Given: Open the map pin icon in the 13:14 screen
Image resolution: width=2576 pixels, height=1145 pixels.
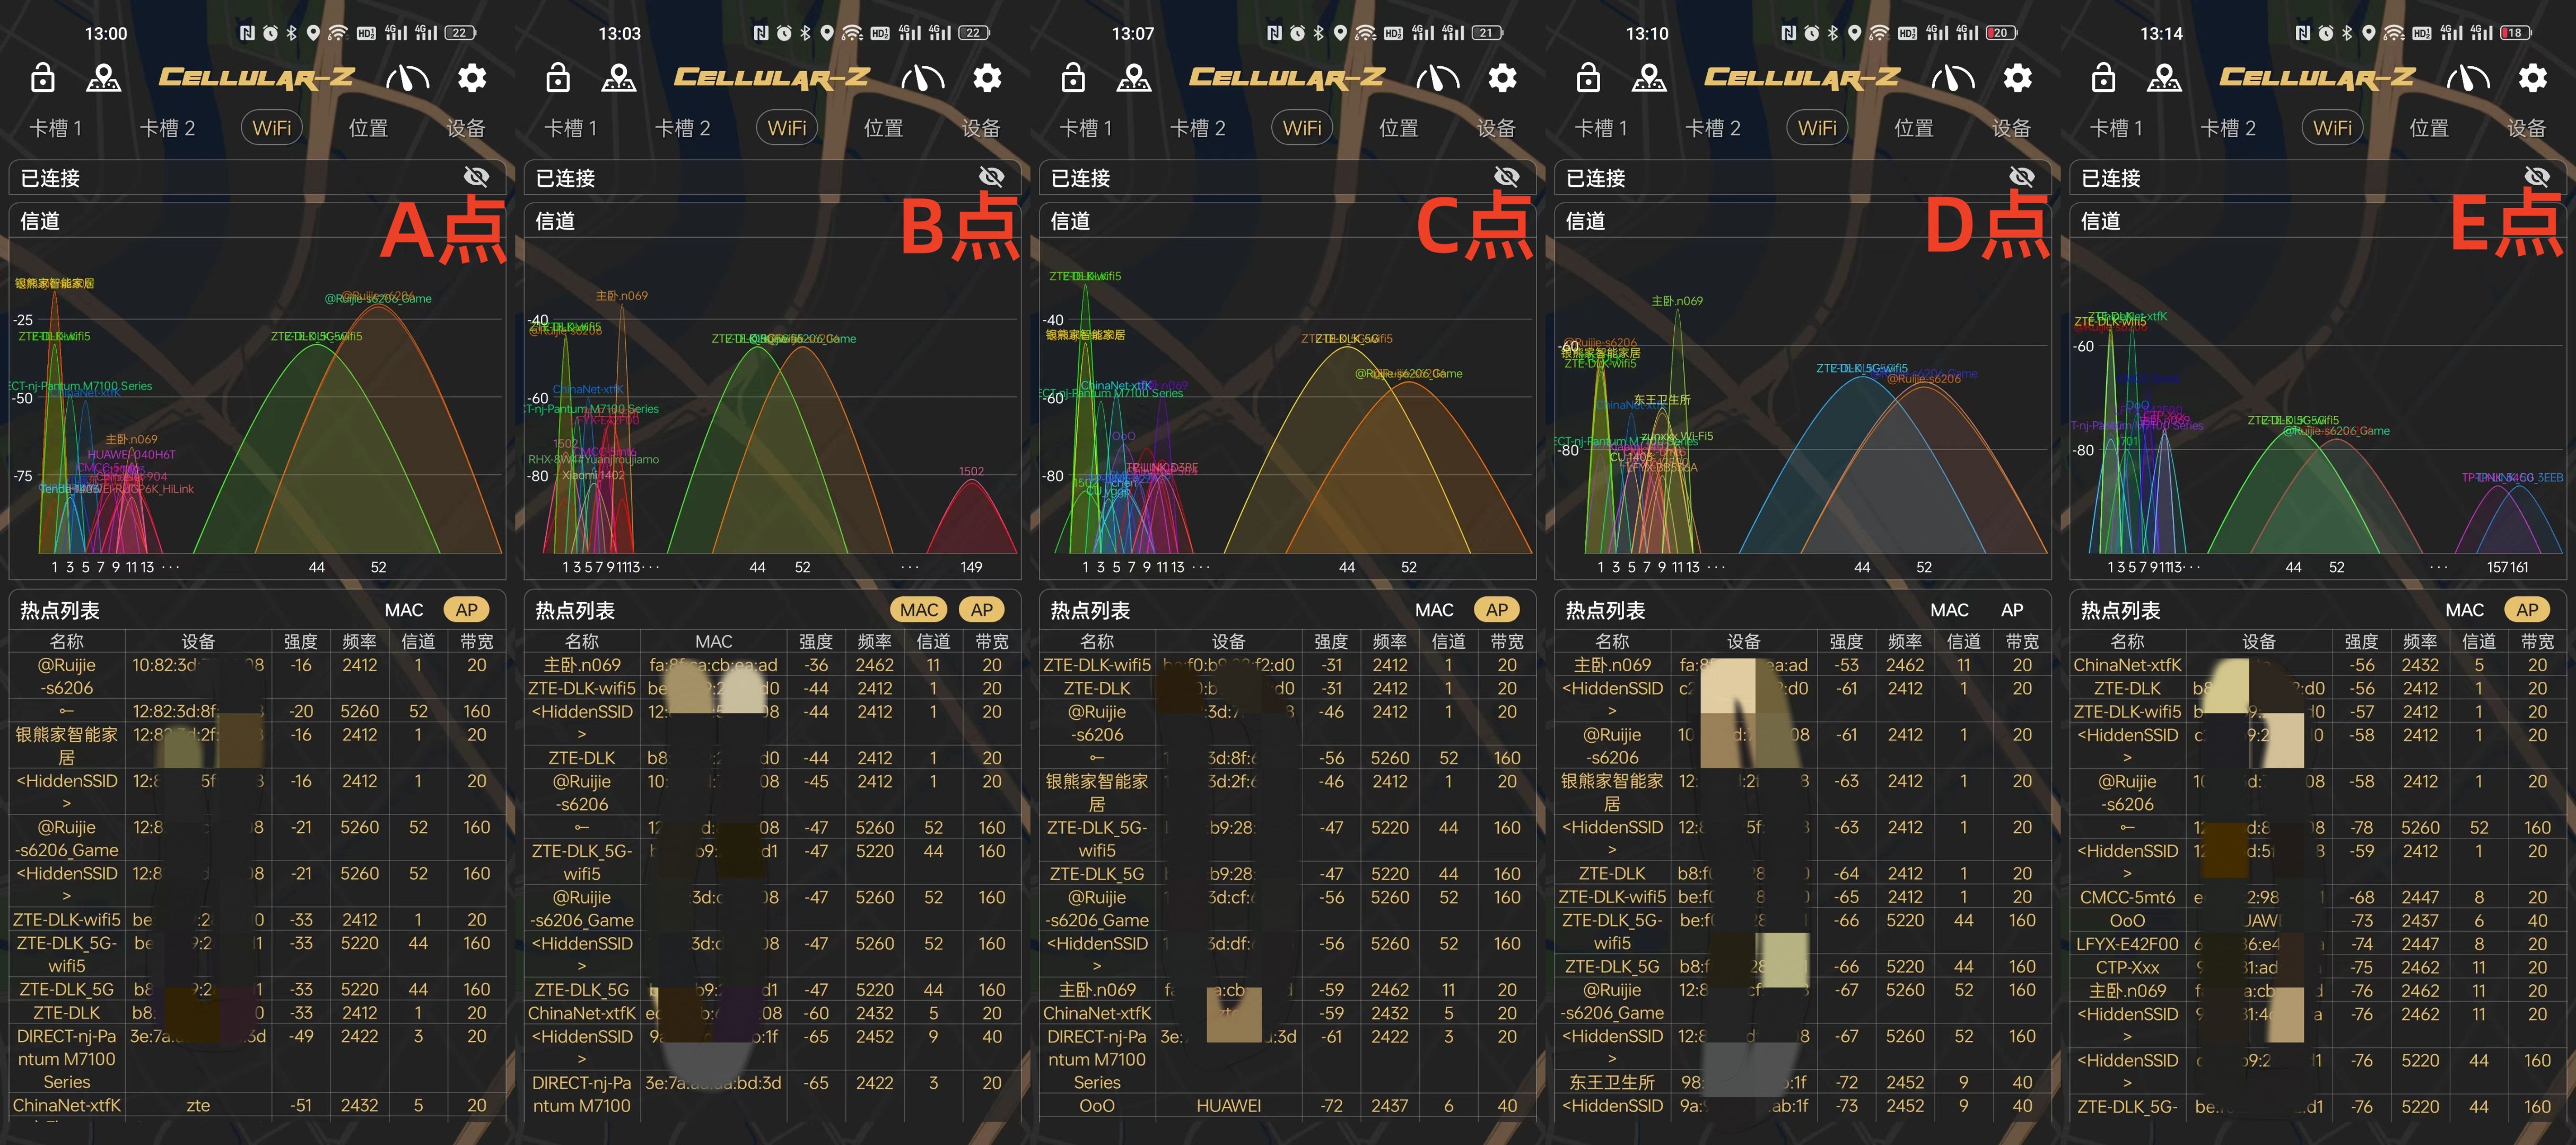Looking at the screenshot, I should tap(2164, 77).
